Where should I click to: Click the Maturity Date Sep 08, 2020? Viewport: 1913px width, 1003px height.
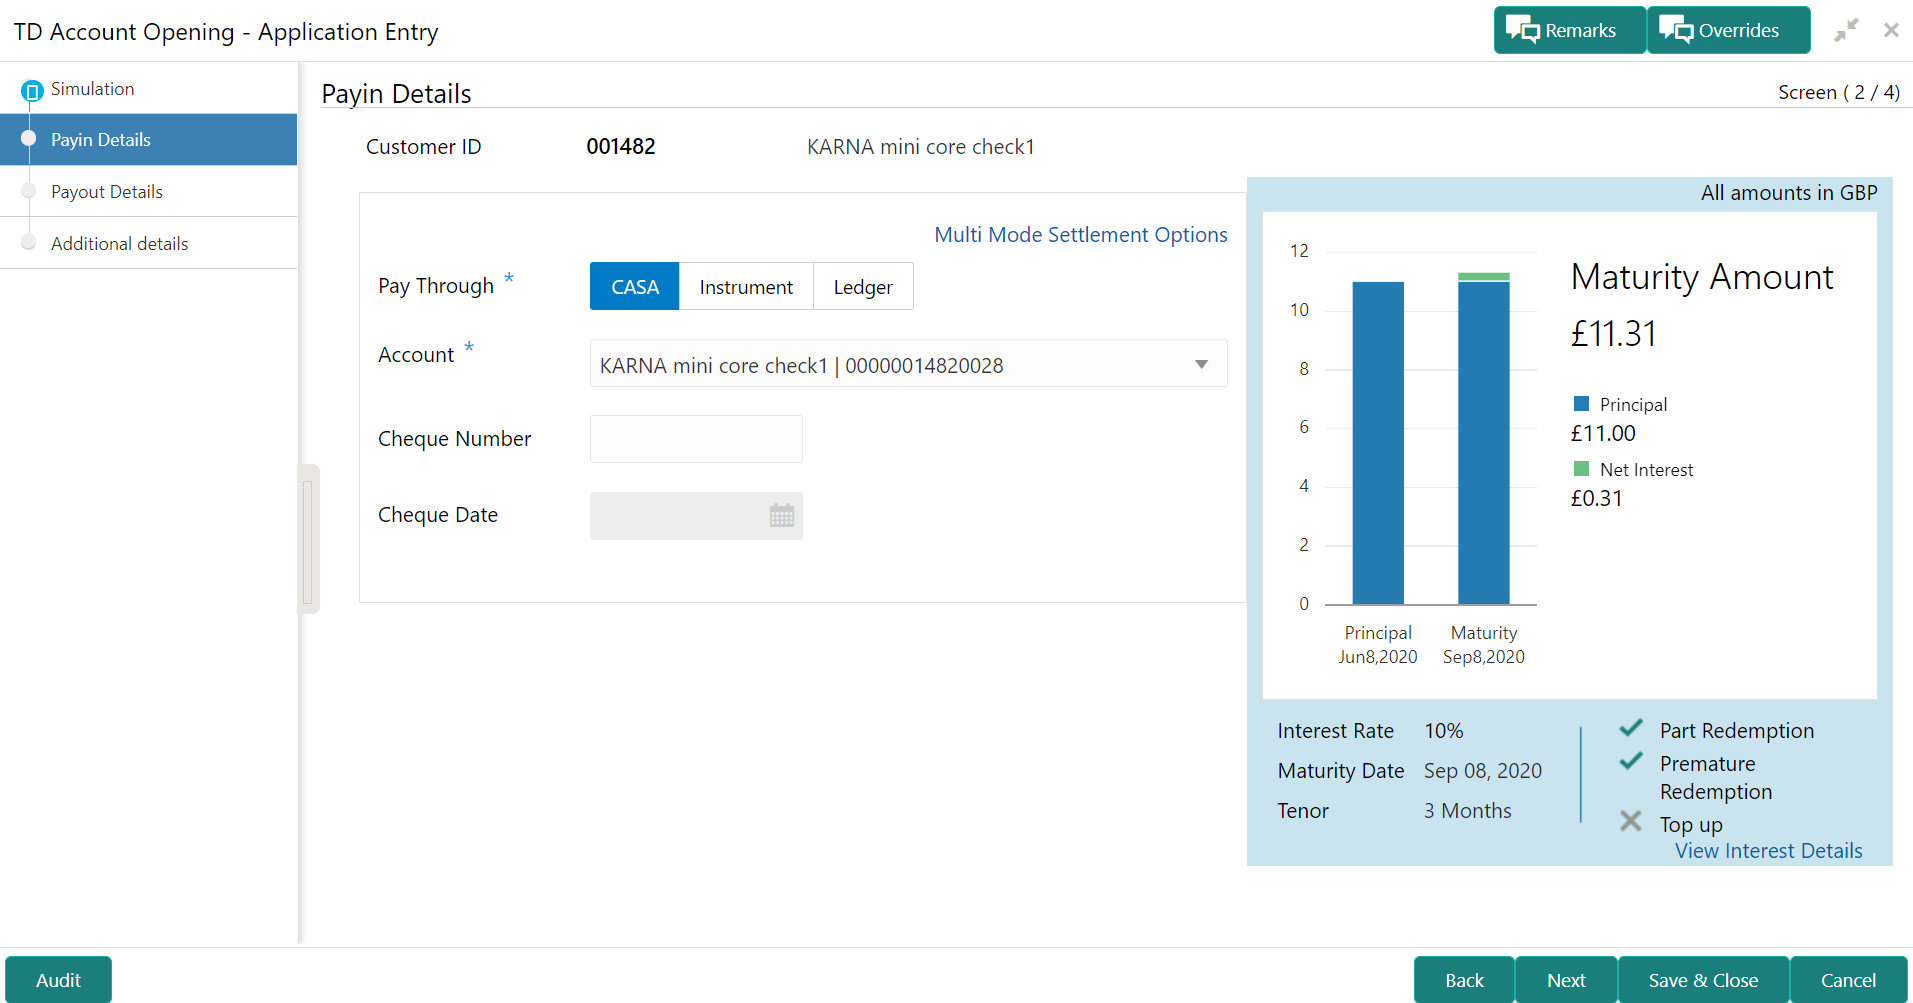[1483, 771]
